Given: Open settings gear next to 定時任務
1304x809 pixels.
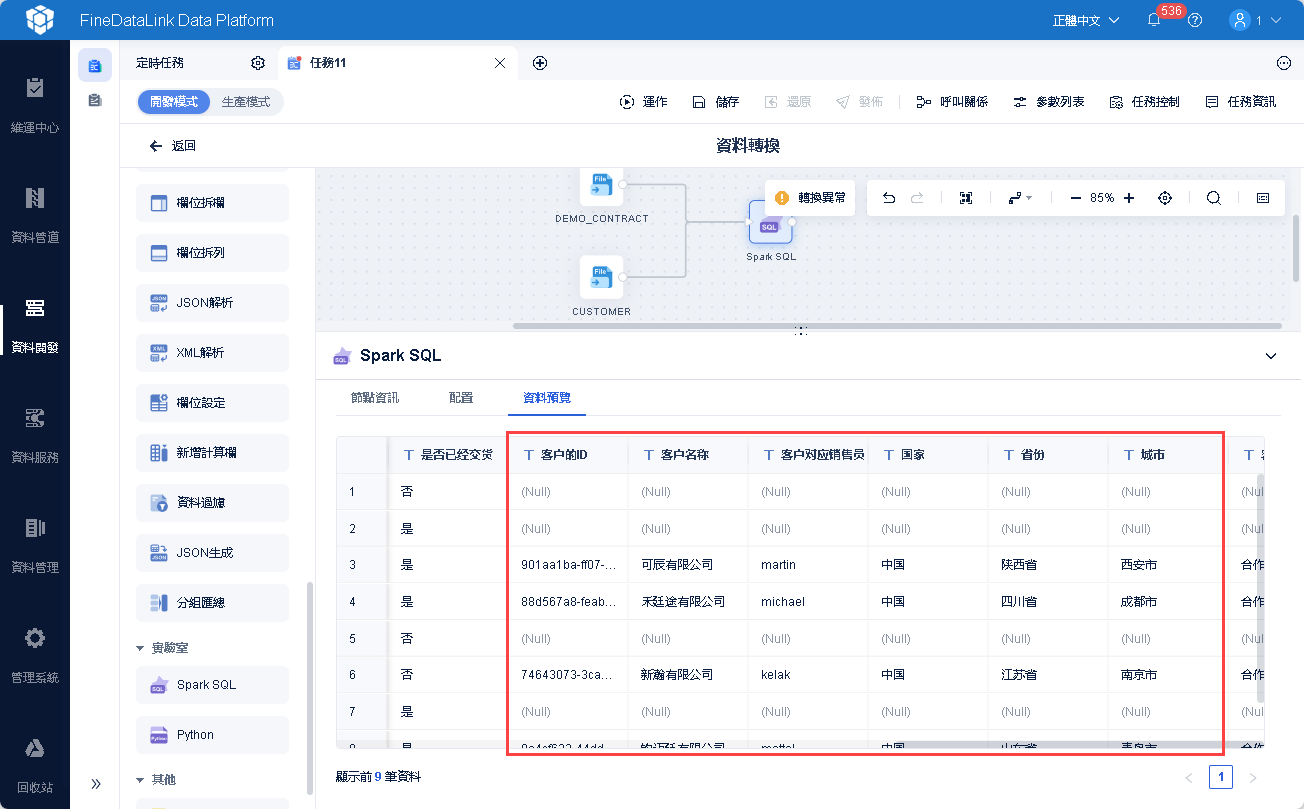Looking at the screenshot, I should point(258,63).
